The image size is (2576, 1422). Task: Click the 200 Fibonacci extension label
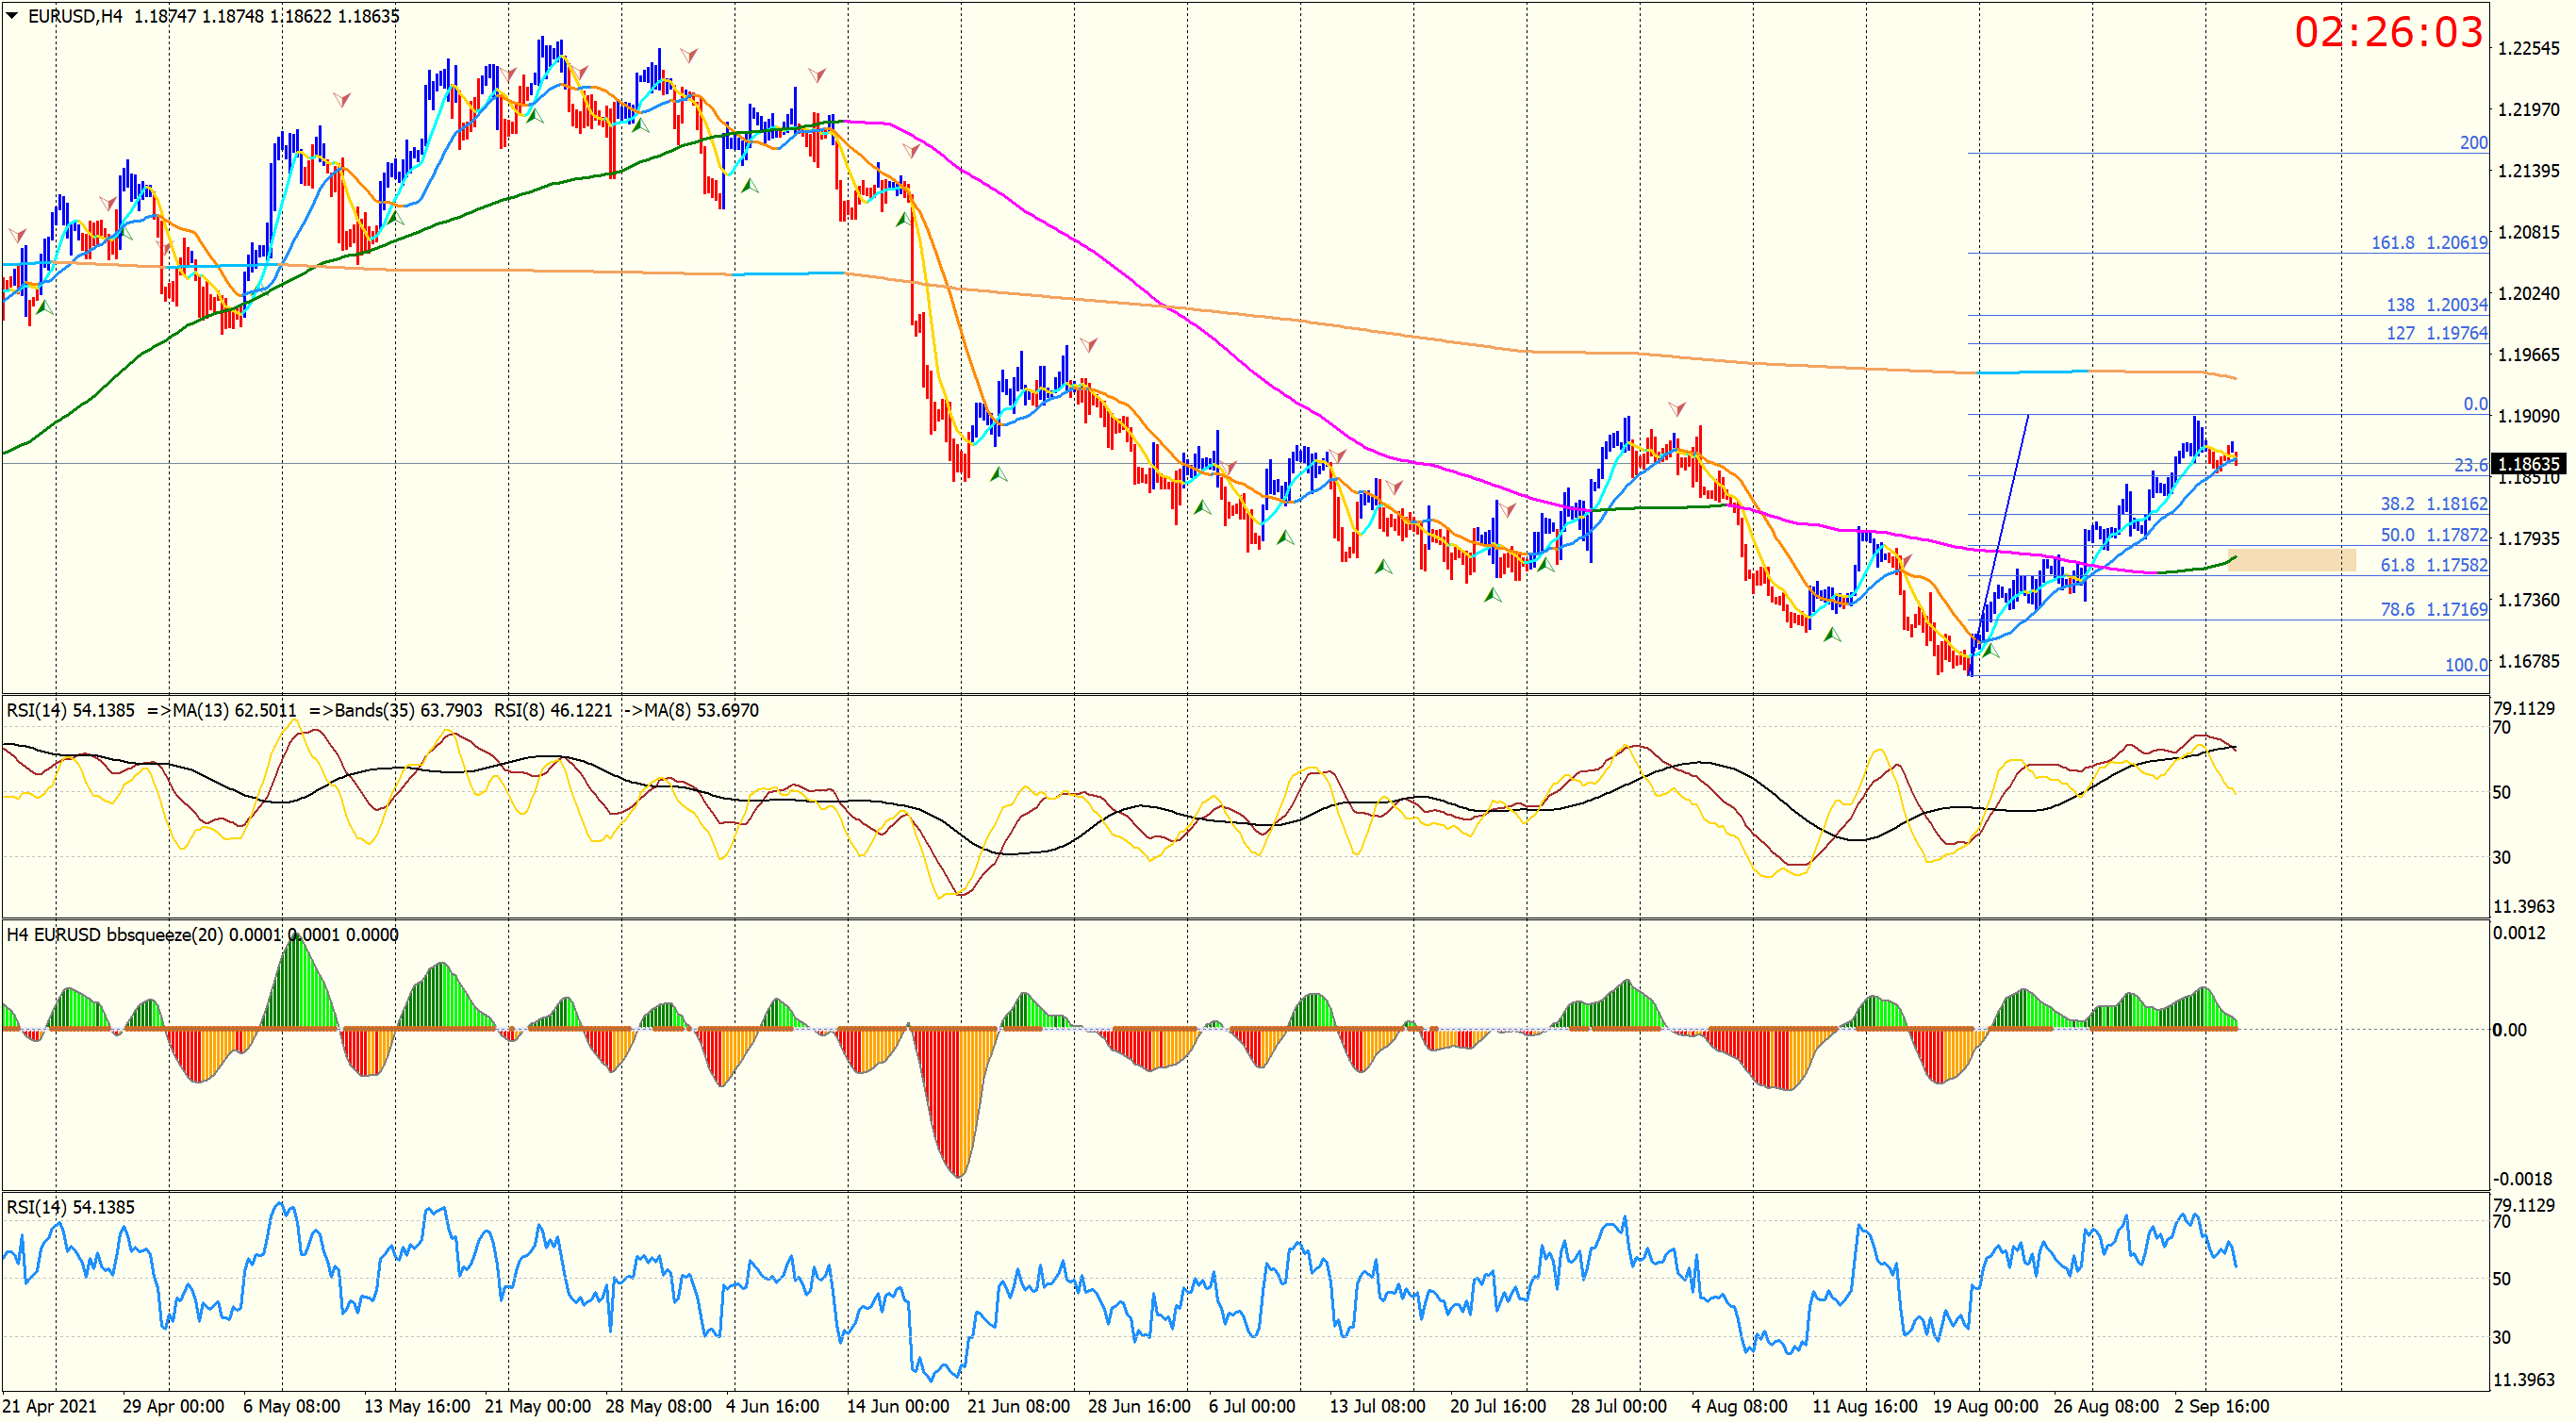2473,142
